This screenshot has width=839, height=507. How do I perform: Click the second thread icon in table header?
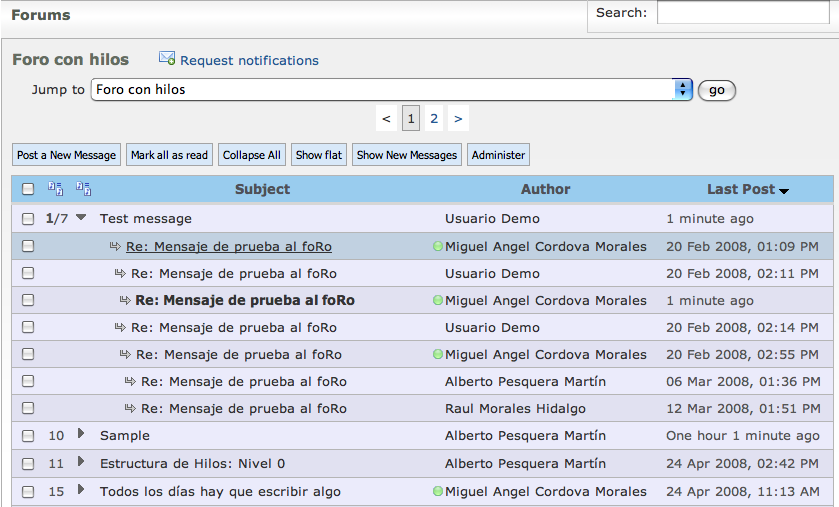(x=84, y=189)
